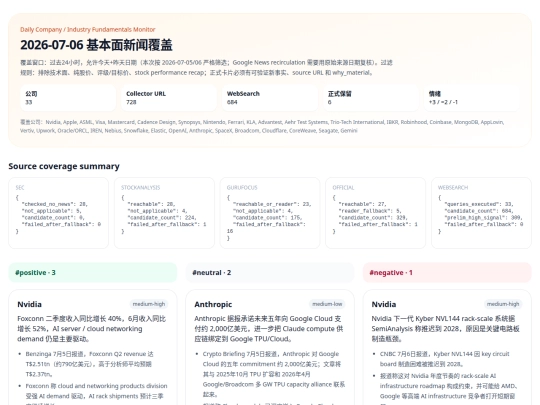Image resolution: width=540 pixels, height=405 pixels.
Task: Click the CNBC 7月6日报道 bullet point
Action: [445, 359]
